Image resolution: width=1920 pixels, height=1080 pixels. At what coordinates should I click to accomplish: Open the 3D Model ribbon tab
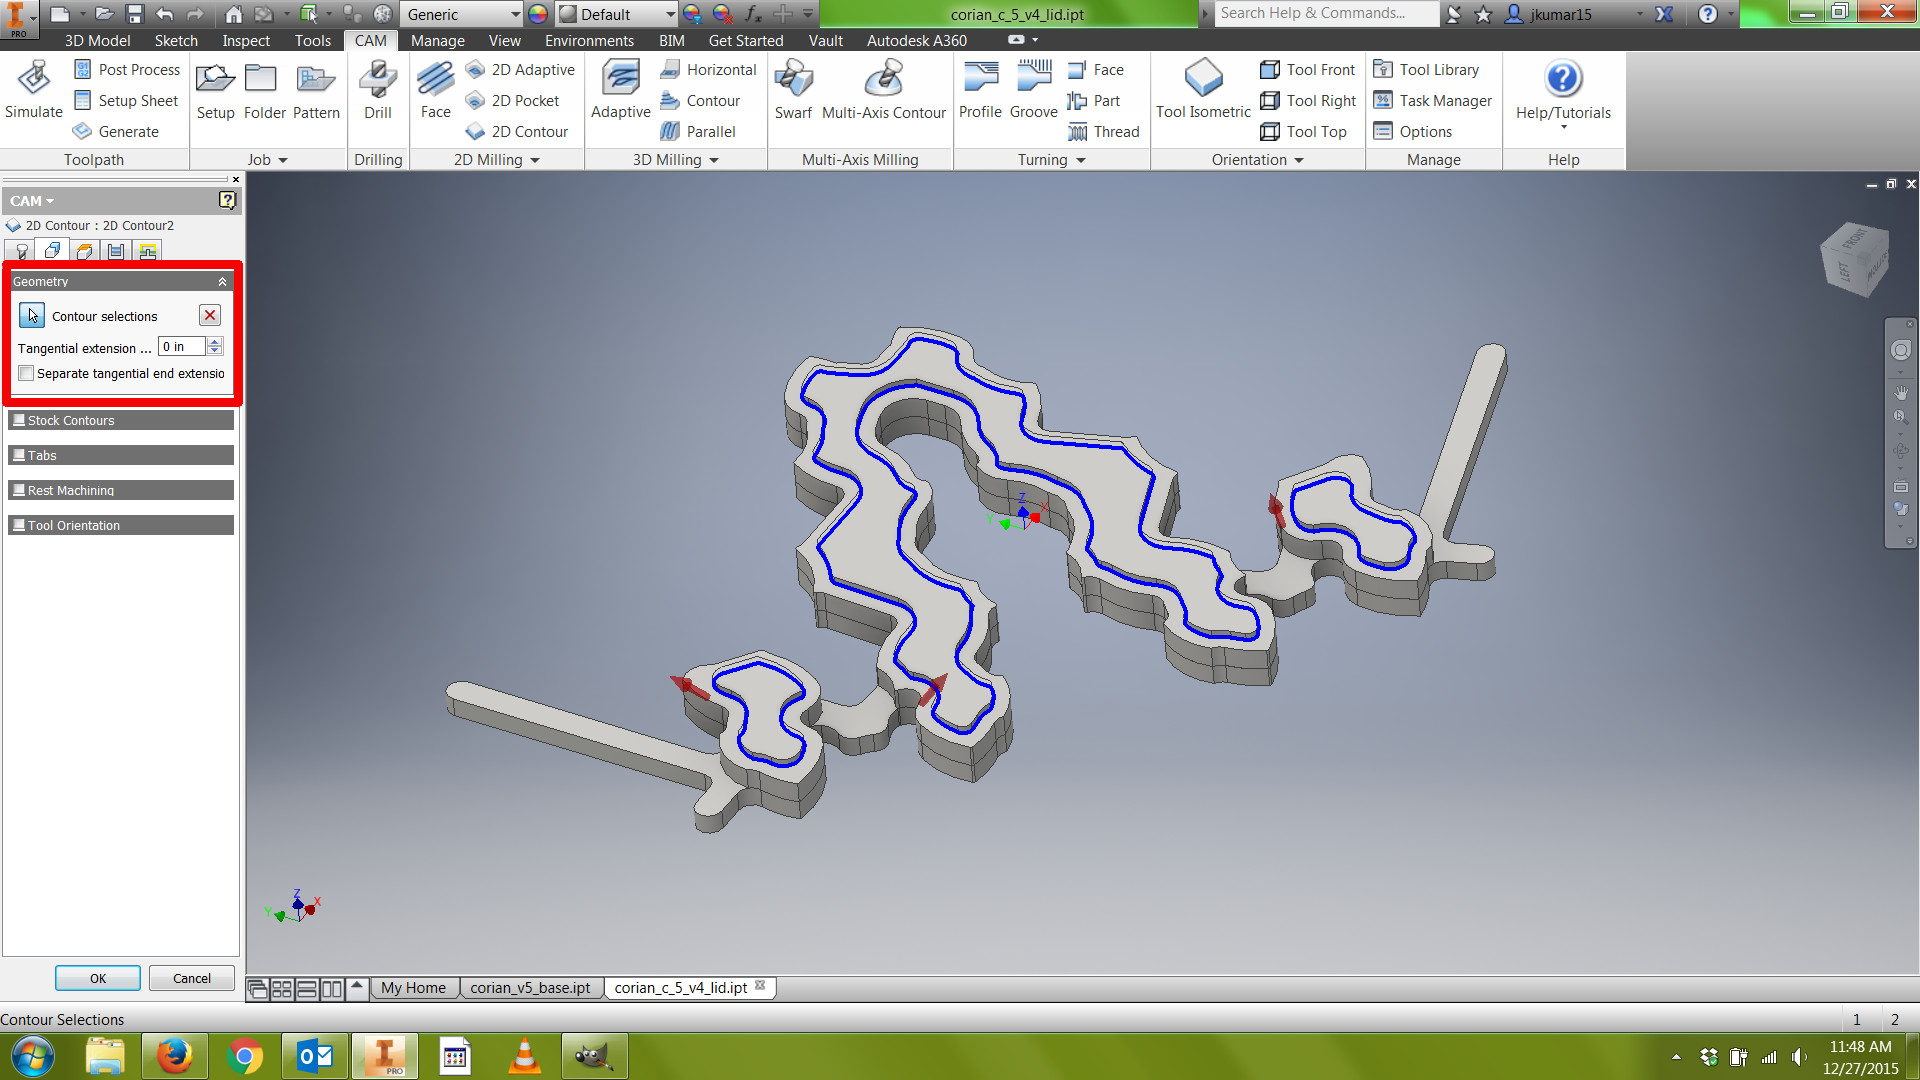[97, 41]
